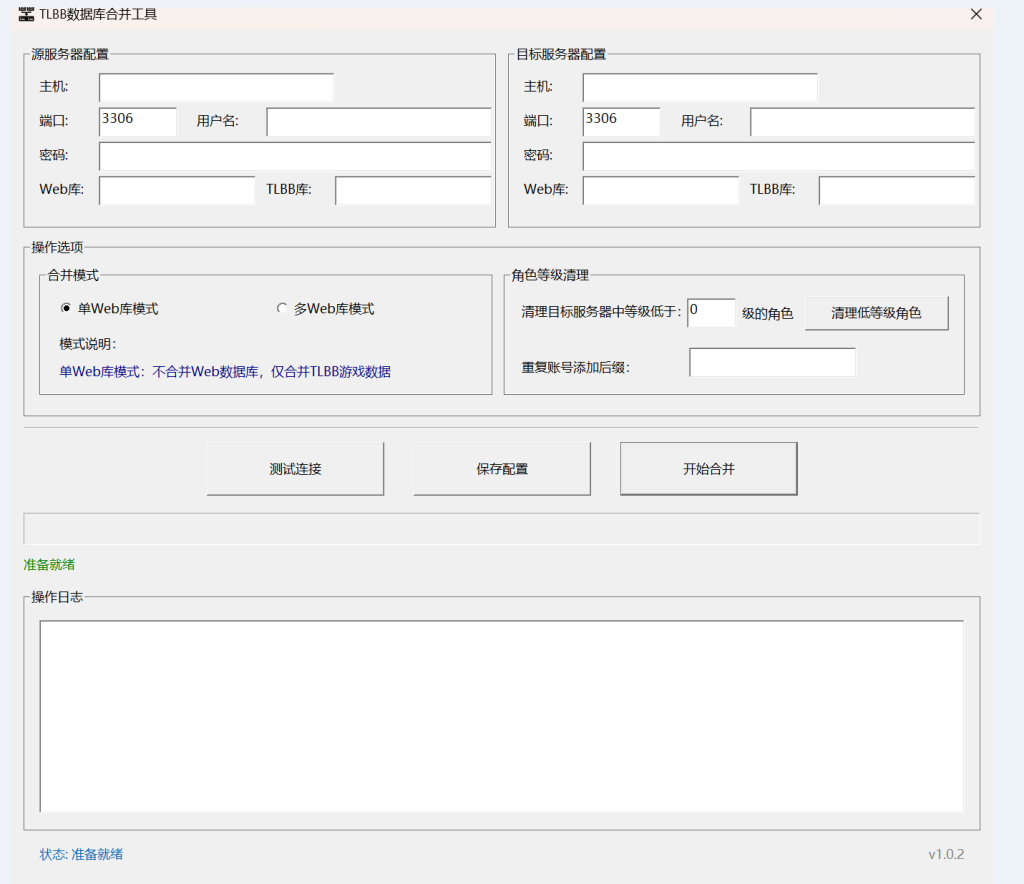
Task: Click source server 主机 input field
Action: click(x=215, y=87)
